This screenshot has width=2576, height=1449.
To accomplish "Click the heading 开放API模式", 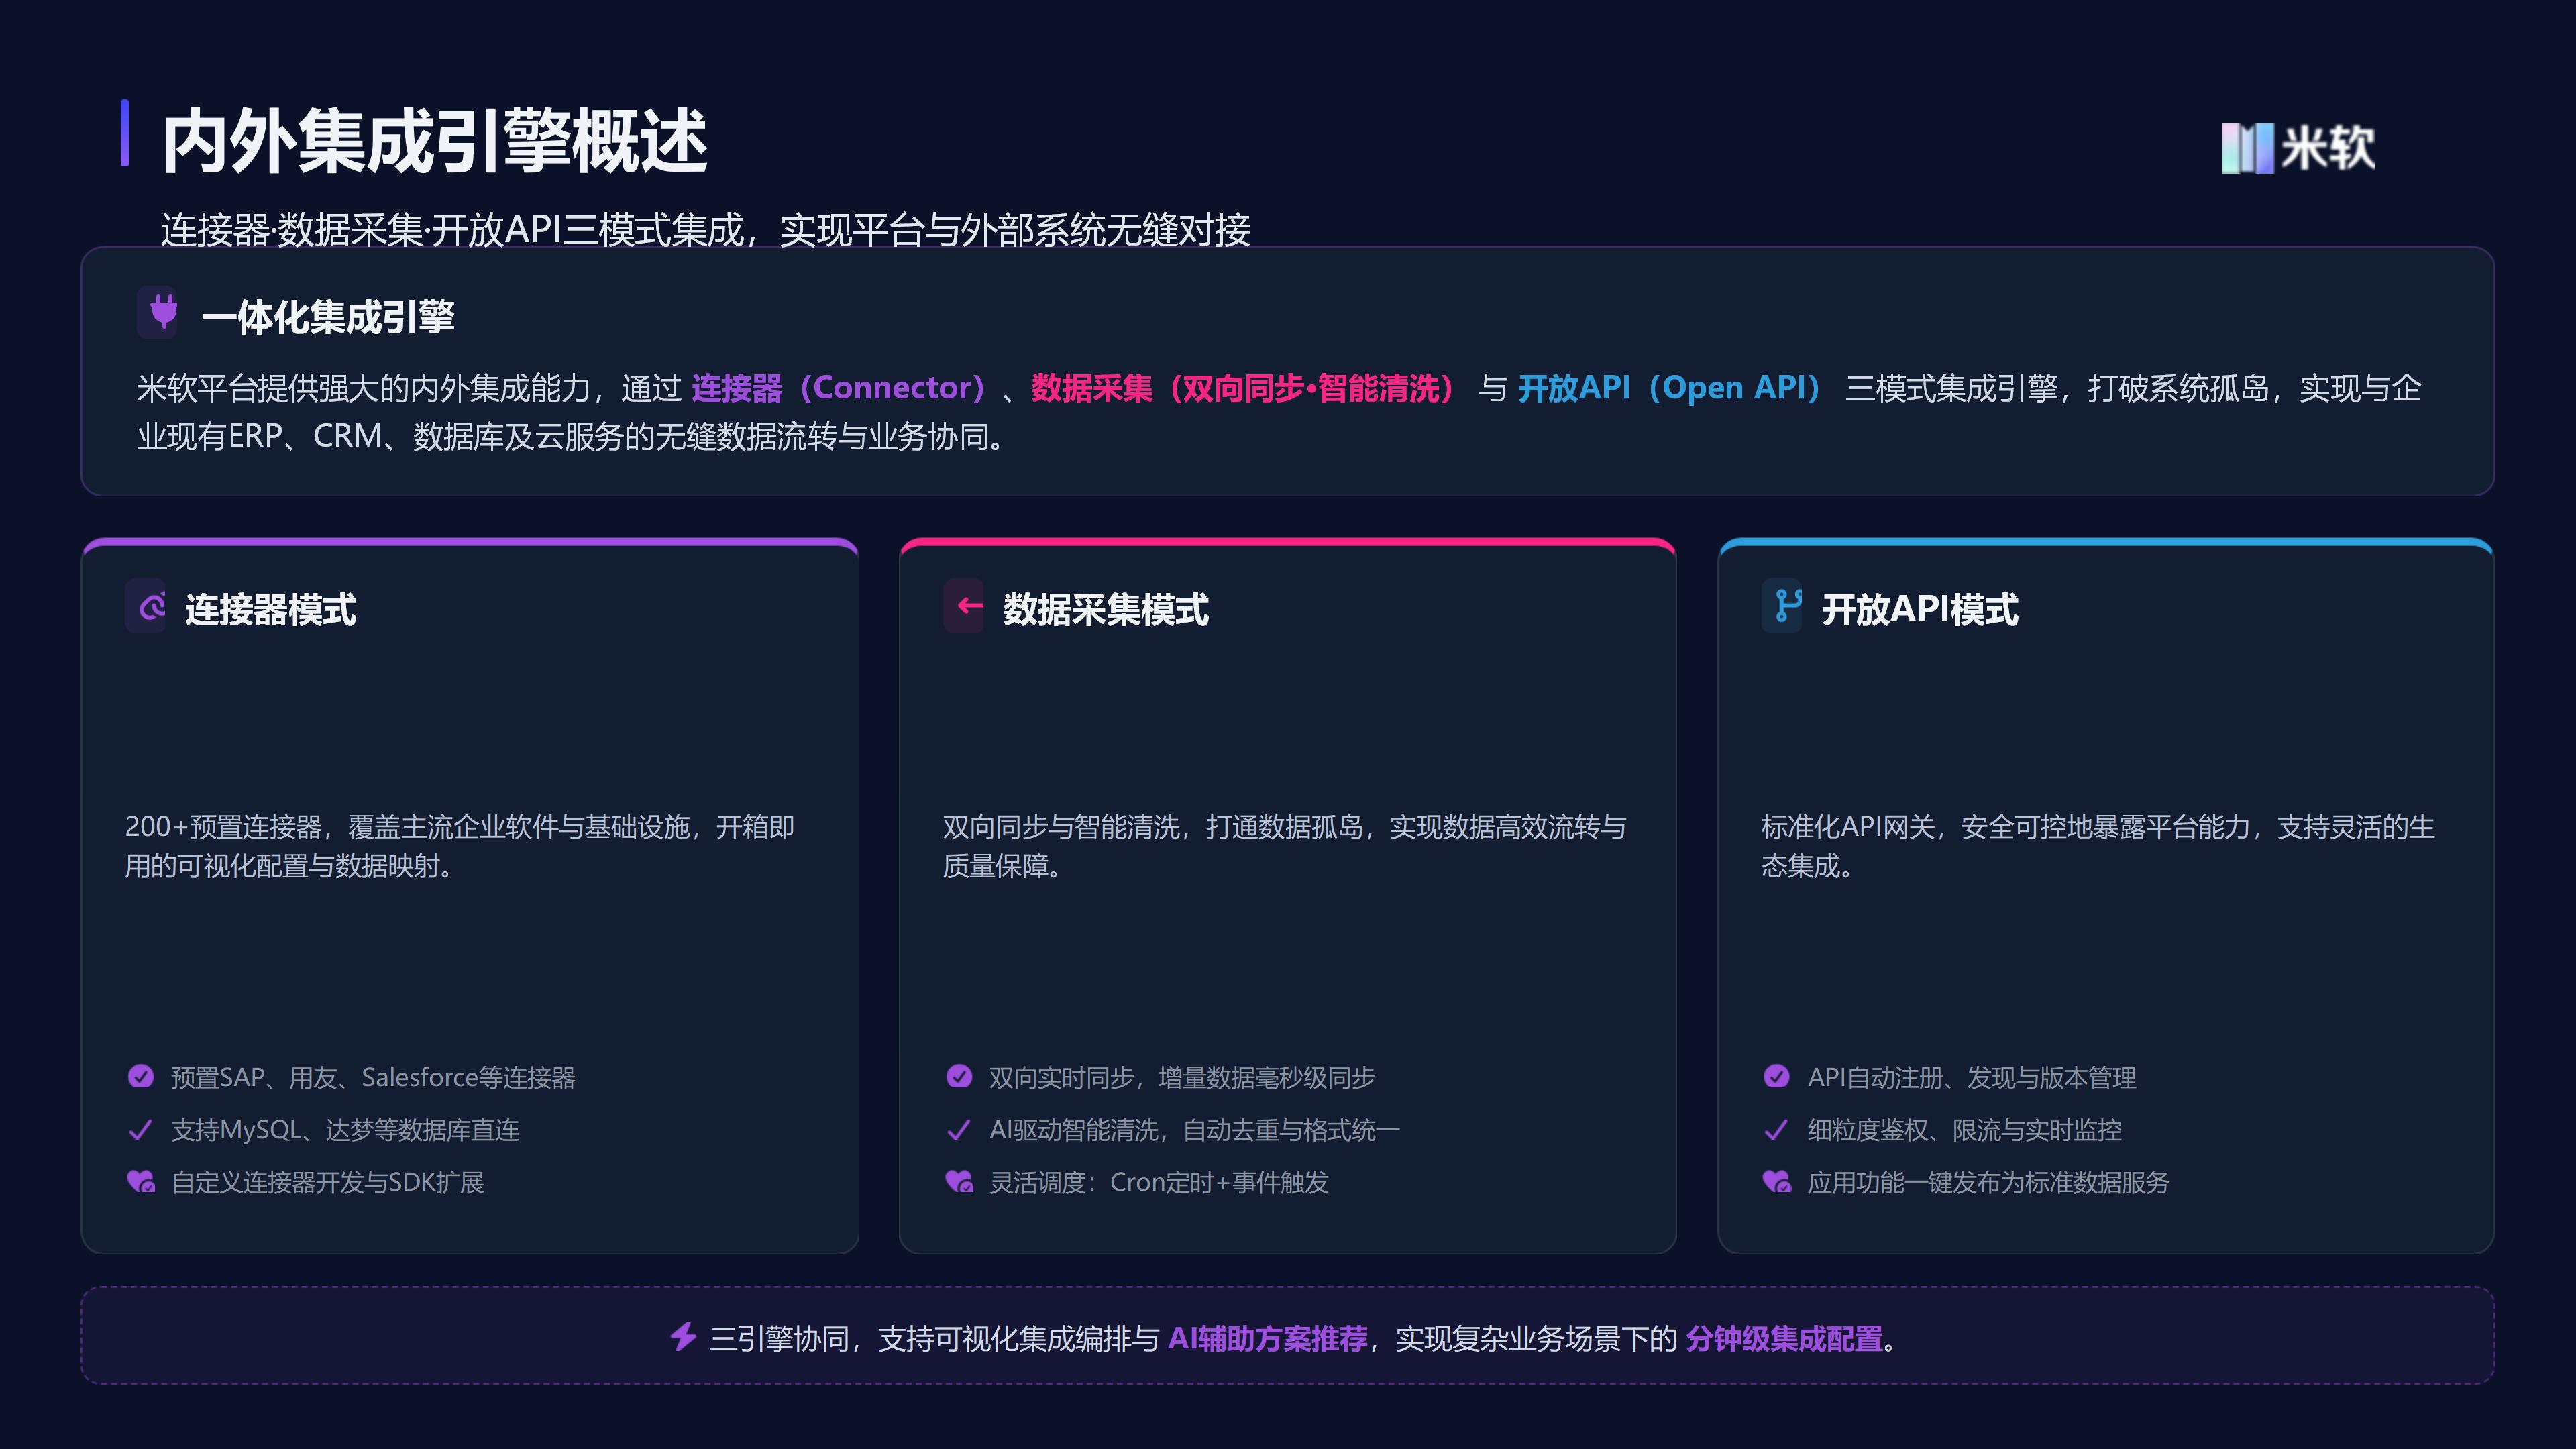I will click(1920, 609).
